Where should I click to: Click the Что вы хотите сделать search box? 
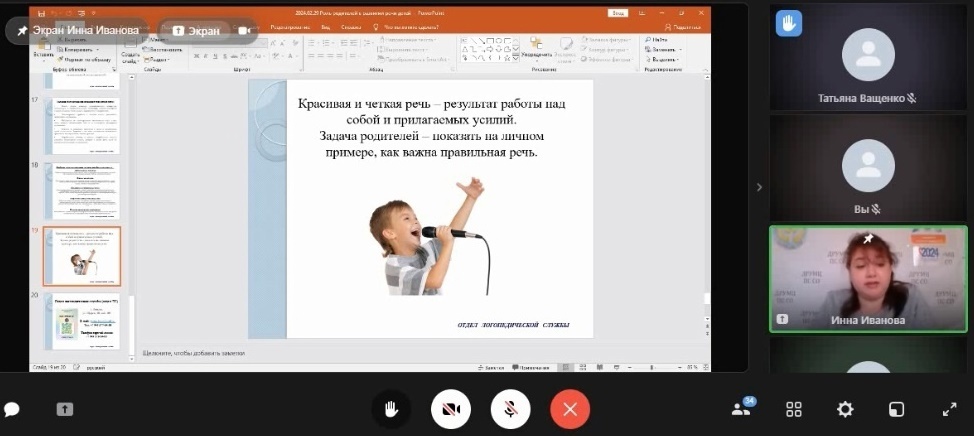coord(406,27)
